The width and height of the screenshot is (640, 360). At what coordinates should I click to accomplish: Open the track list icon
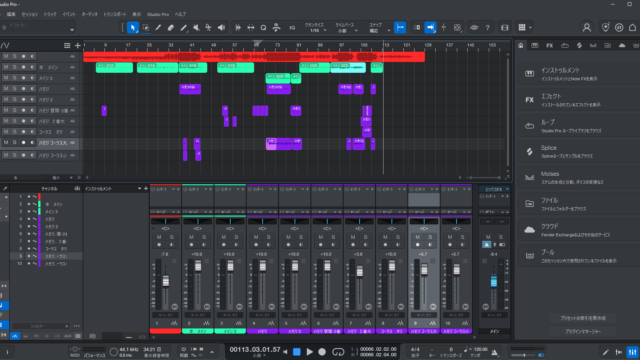pos(67,45)
